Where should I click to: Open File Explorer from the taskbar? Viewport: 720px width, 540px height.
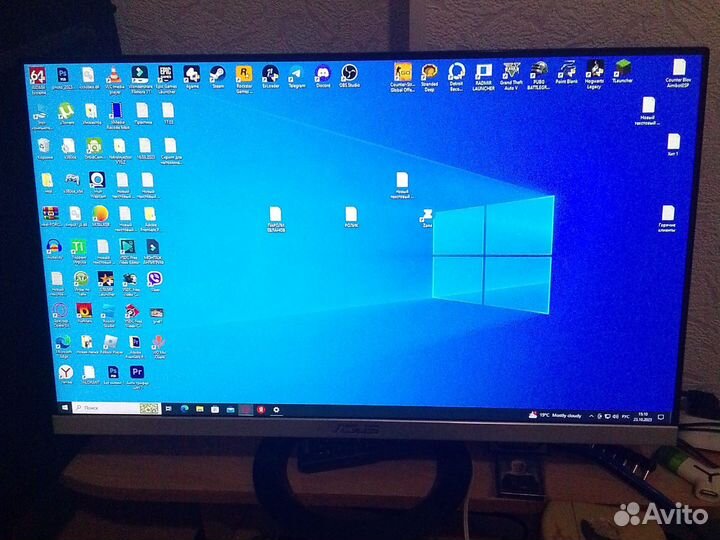tap(200, 409)
